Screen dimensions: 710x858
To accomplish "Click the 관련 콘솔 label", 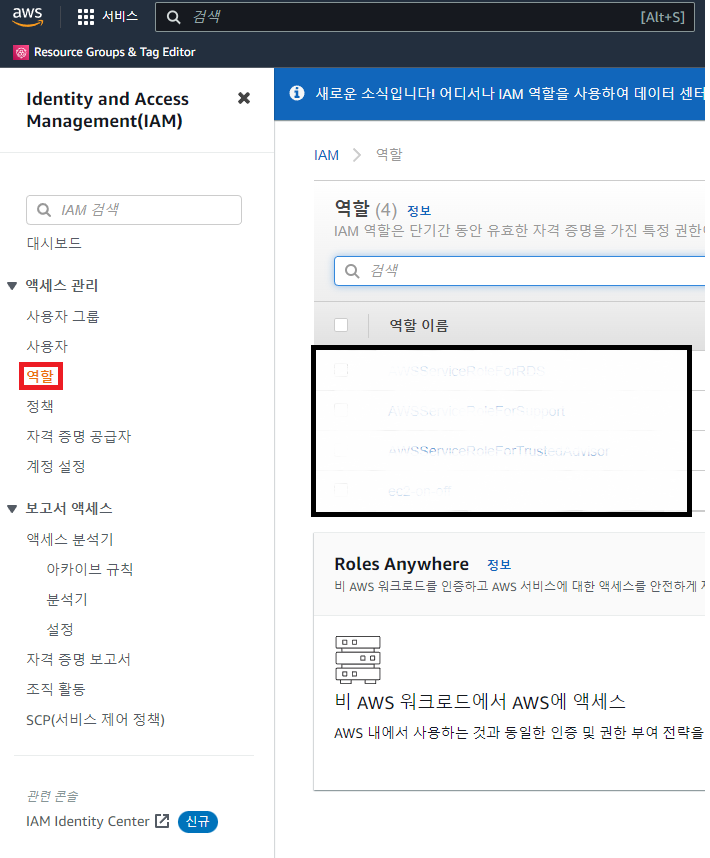I will pos(53,796).
